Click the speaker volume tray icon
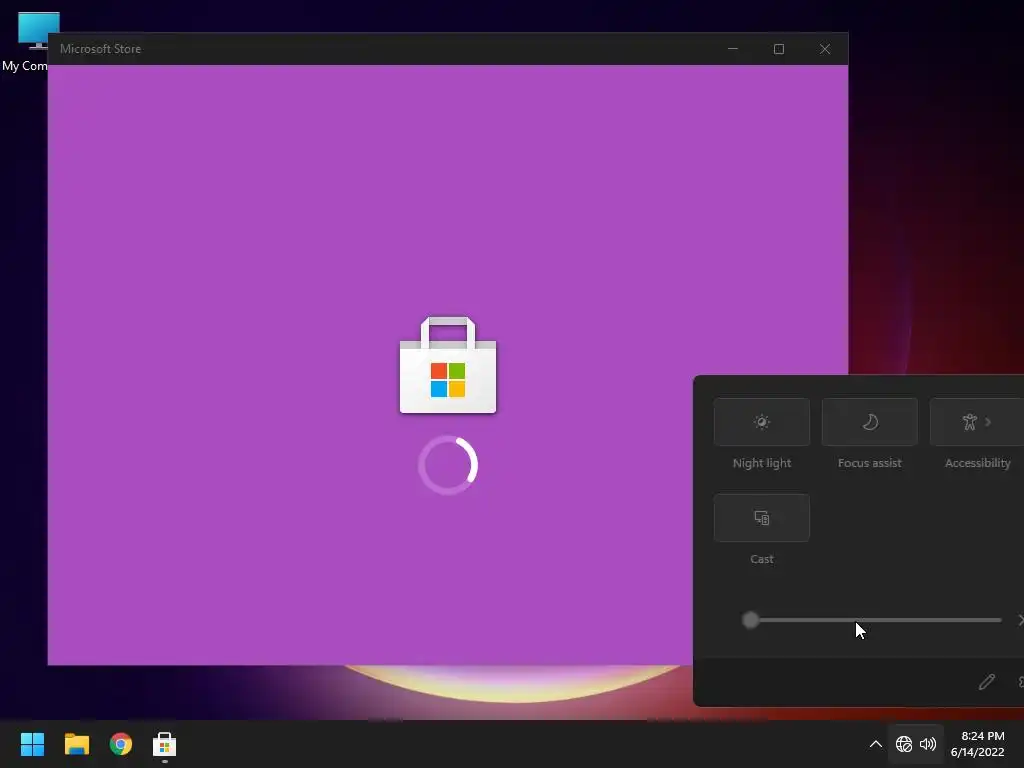Screen dimensions: 1024x768 coord(927,744)
